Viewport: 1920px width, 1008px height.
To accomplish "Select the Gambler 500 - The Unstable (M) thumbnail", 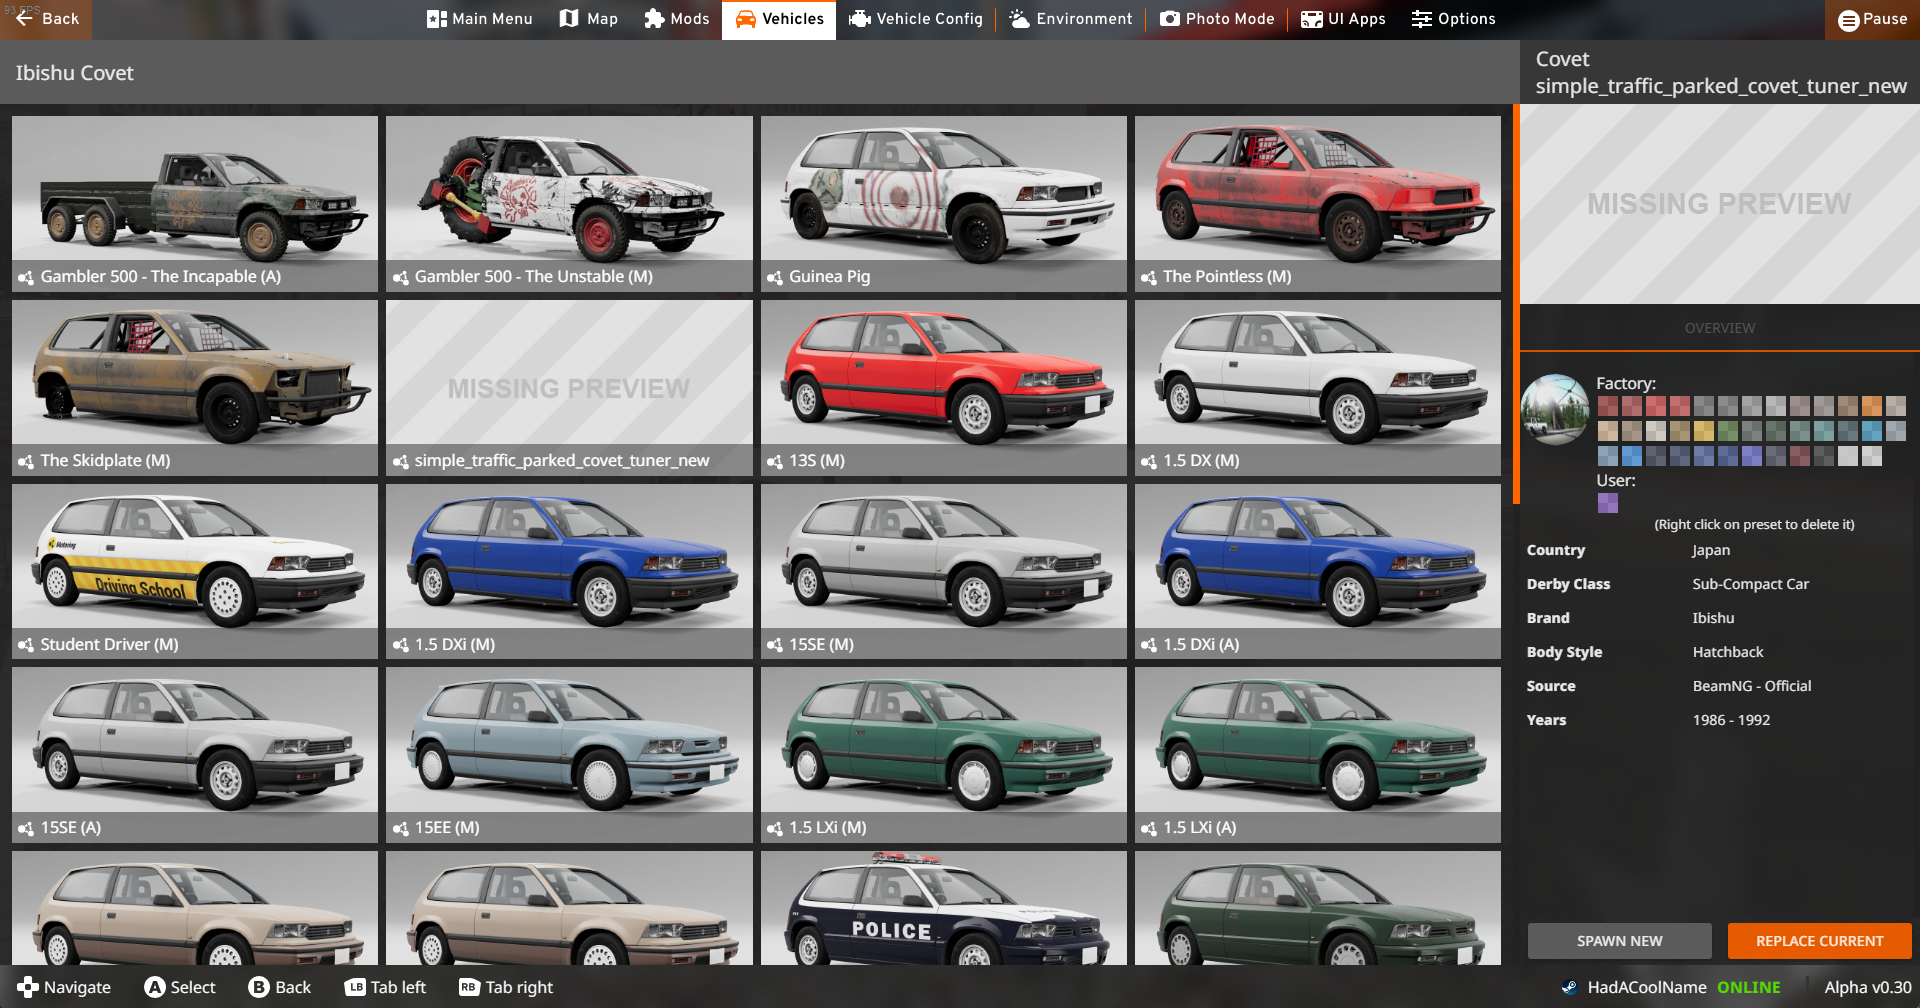I will coord(569,204).
